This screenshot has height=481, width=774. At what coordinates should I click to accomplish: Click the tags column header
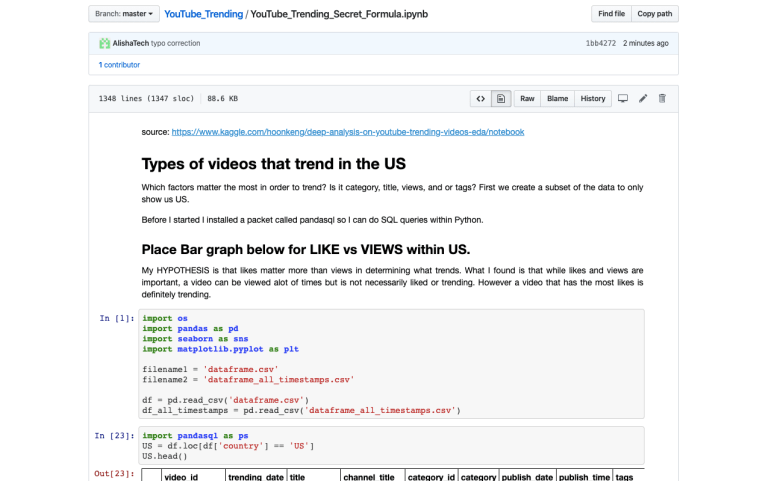pos(624,477)
